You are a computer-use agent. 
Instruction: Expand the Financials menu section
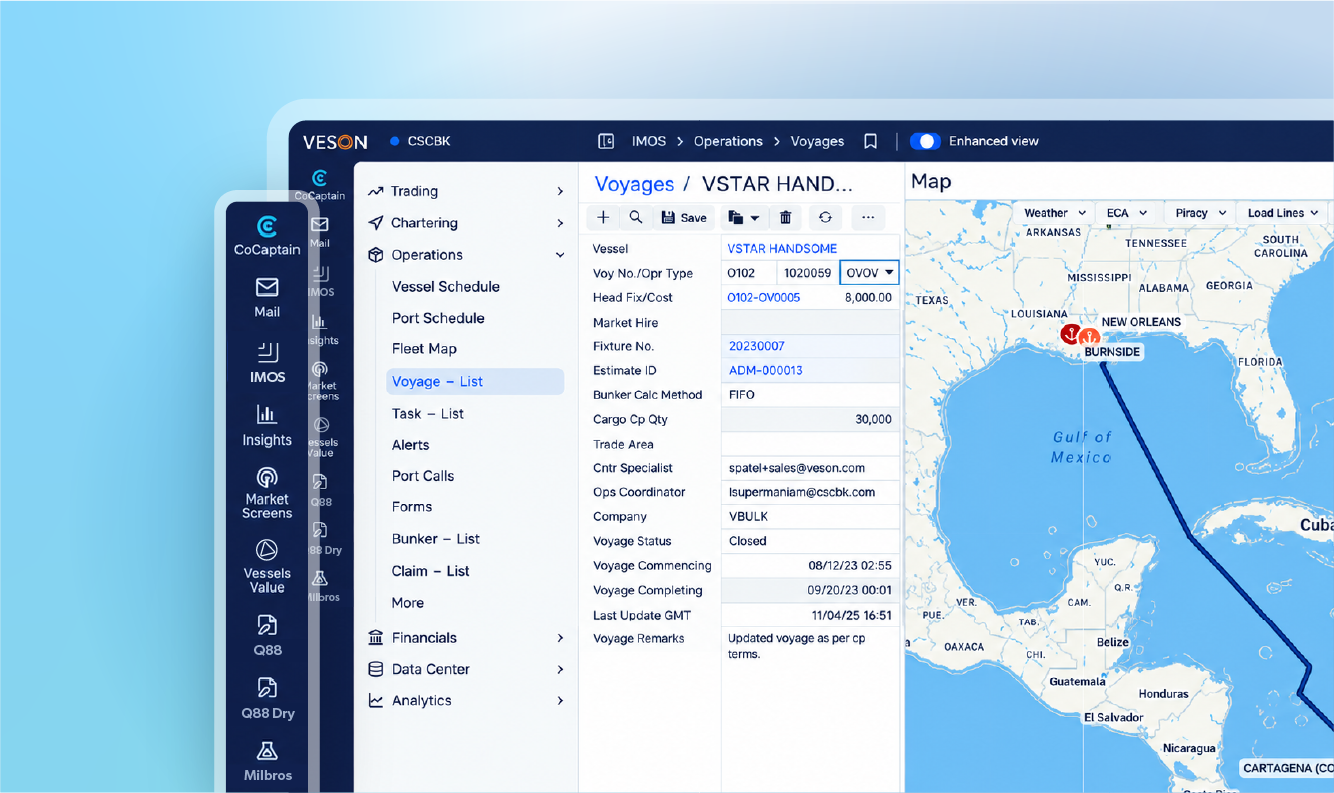pyautogui.click(x=465, y=638)
